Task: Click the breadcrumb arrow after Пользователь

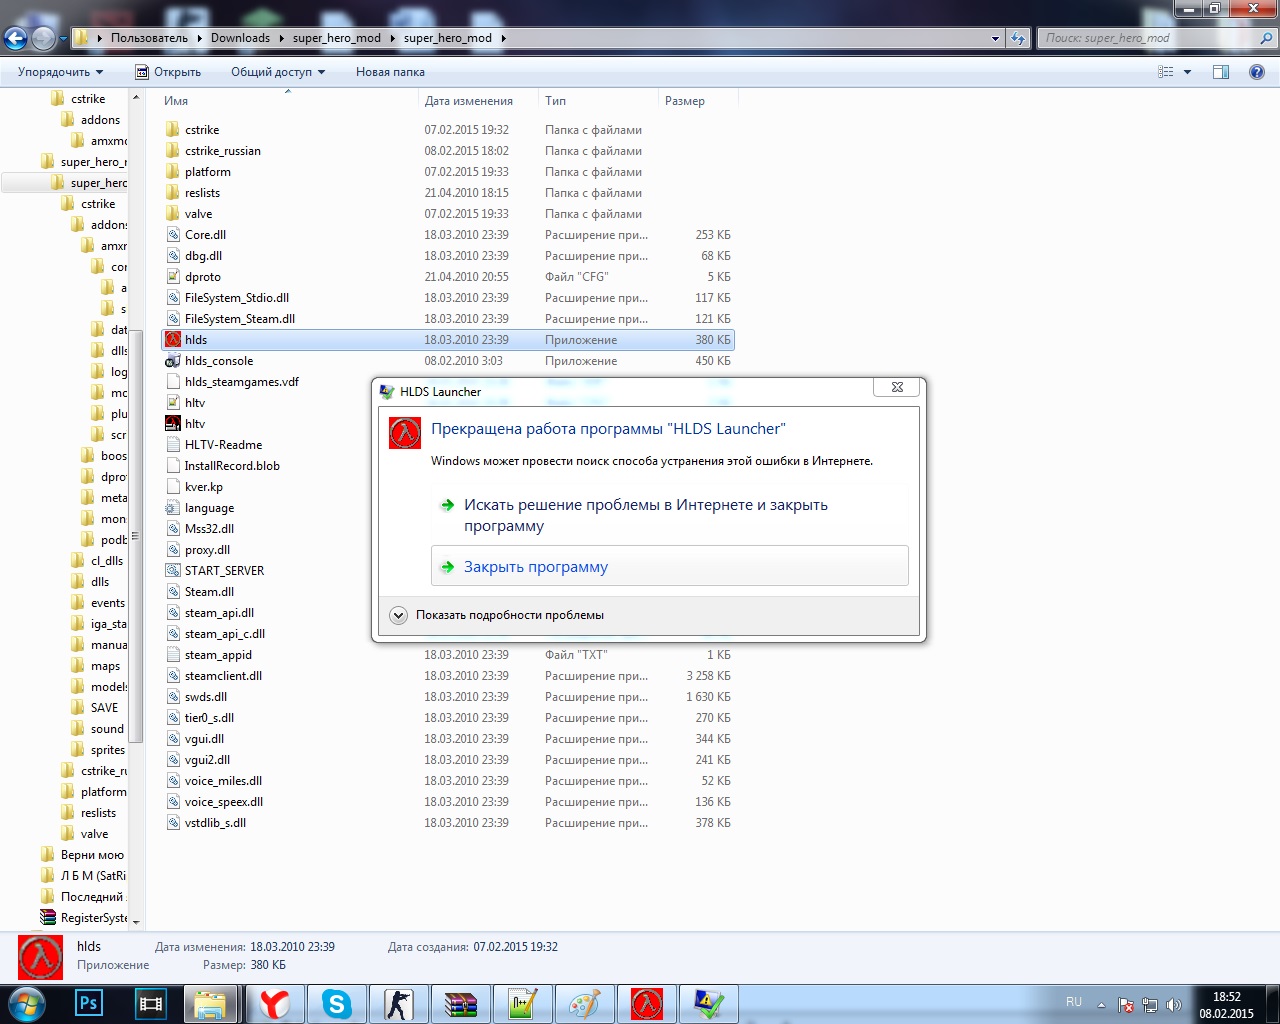Action: click(199, 38)
